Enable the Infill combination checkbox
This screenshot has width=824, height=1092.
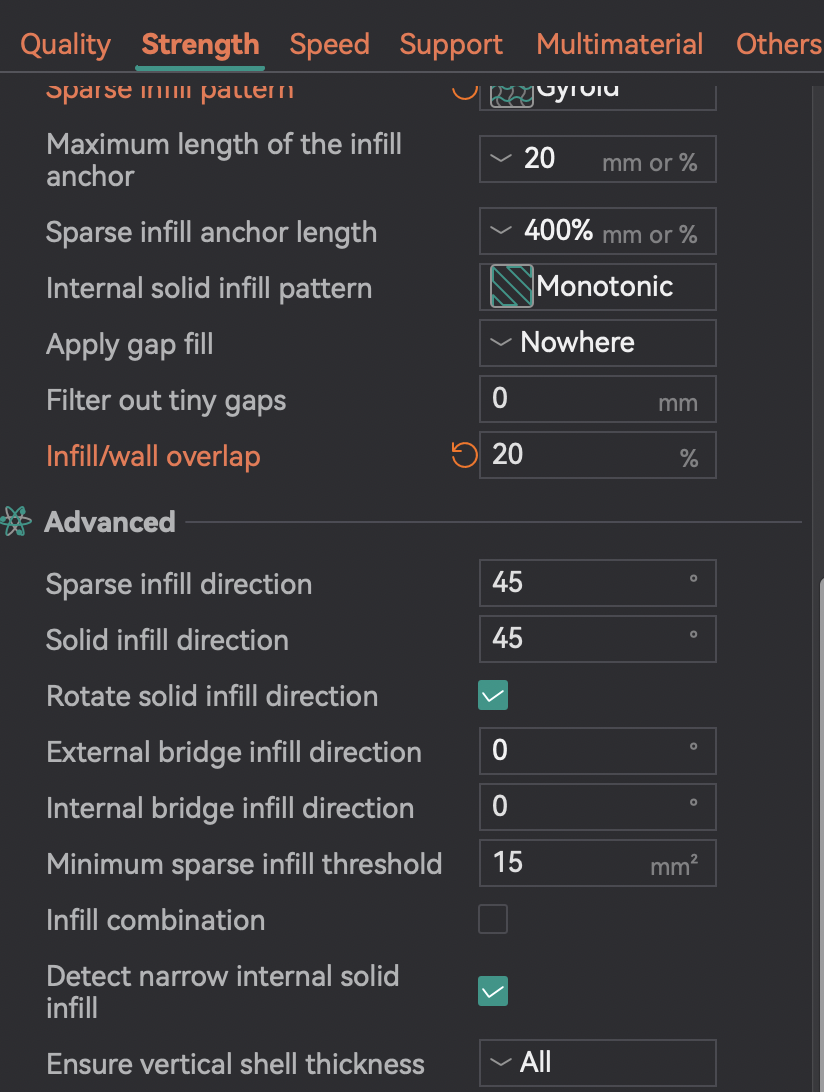(x=493, y=919)
